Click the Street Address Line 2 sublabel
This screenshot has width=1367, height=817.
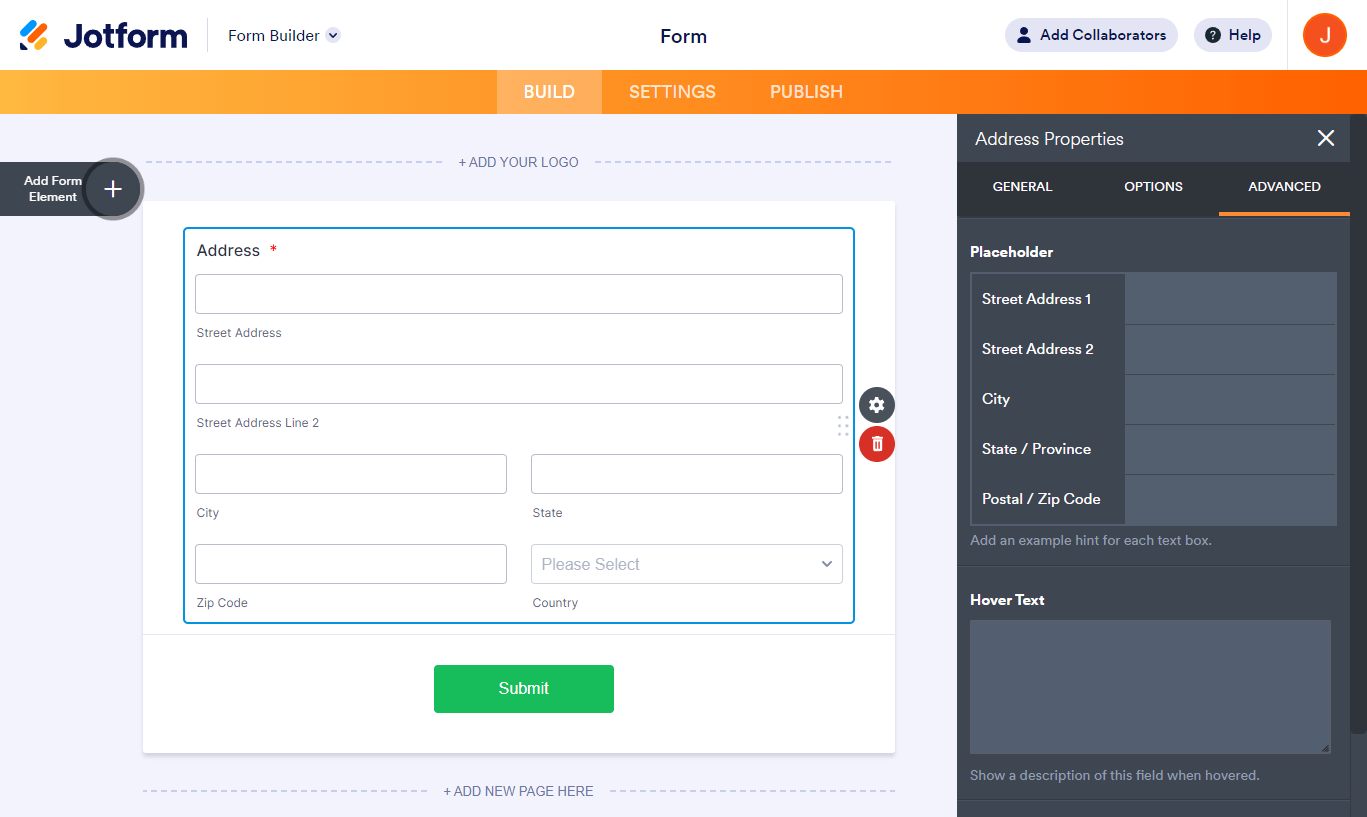258,423
